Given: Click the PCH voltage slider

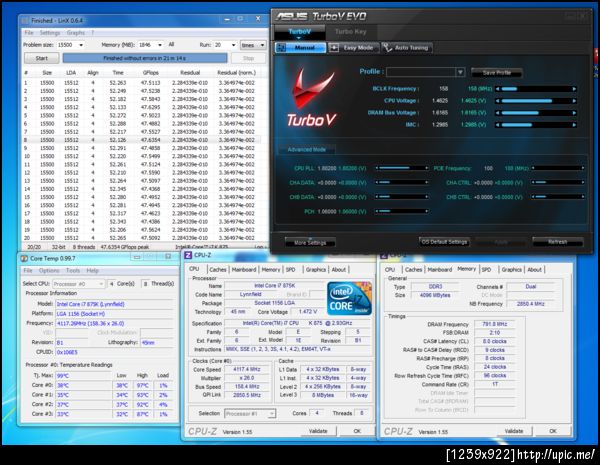Looking at the screenshot, I should point(401,211).
